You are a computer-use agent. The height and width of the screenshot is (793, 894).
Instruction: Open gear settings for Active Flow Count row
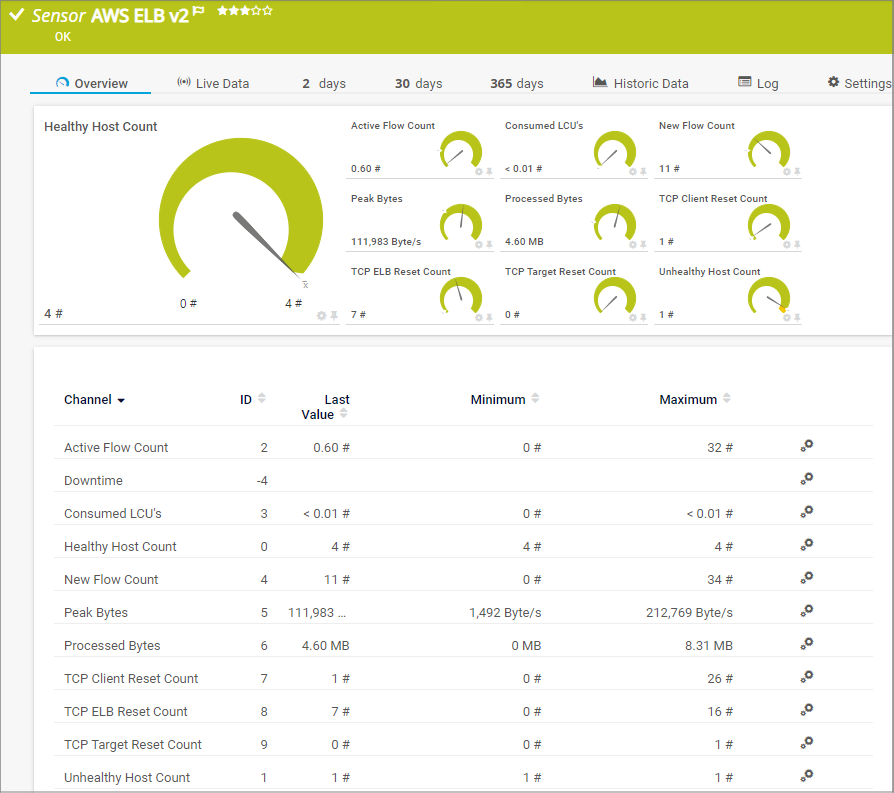pos(807,446)
